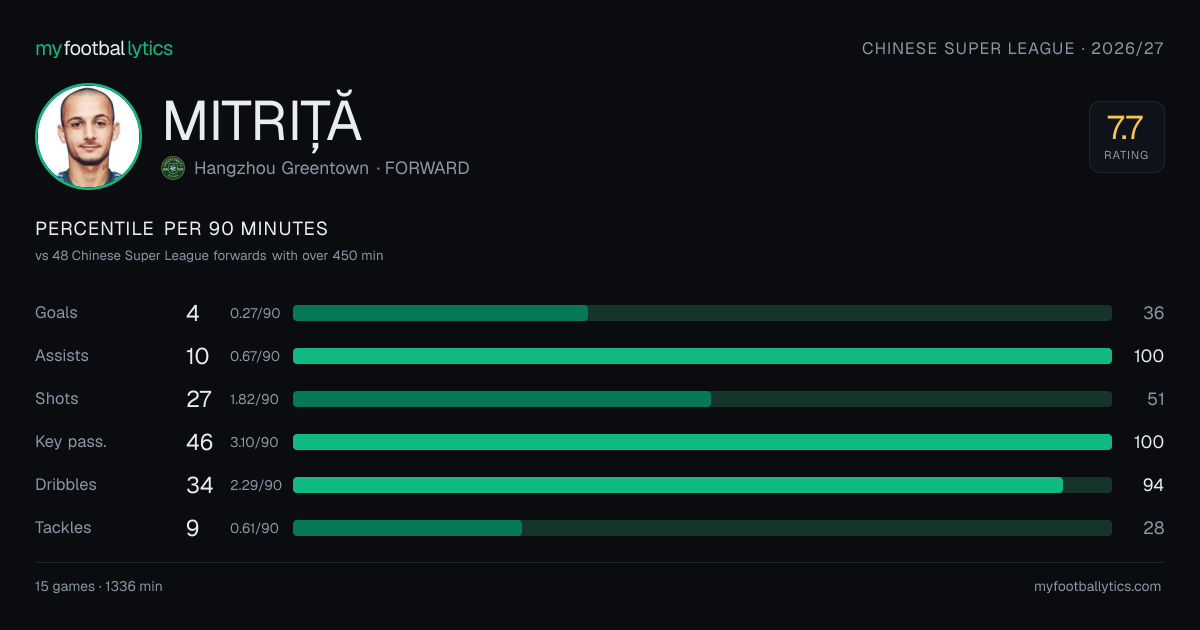Click the Hangzhou Greentown club crest icon
This screenshot has height=630, width=1200.
[173, 168]
